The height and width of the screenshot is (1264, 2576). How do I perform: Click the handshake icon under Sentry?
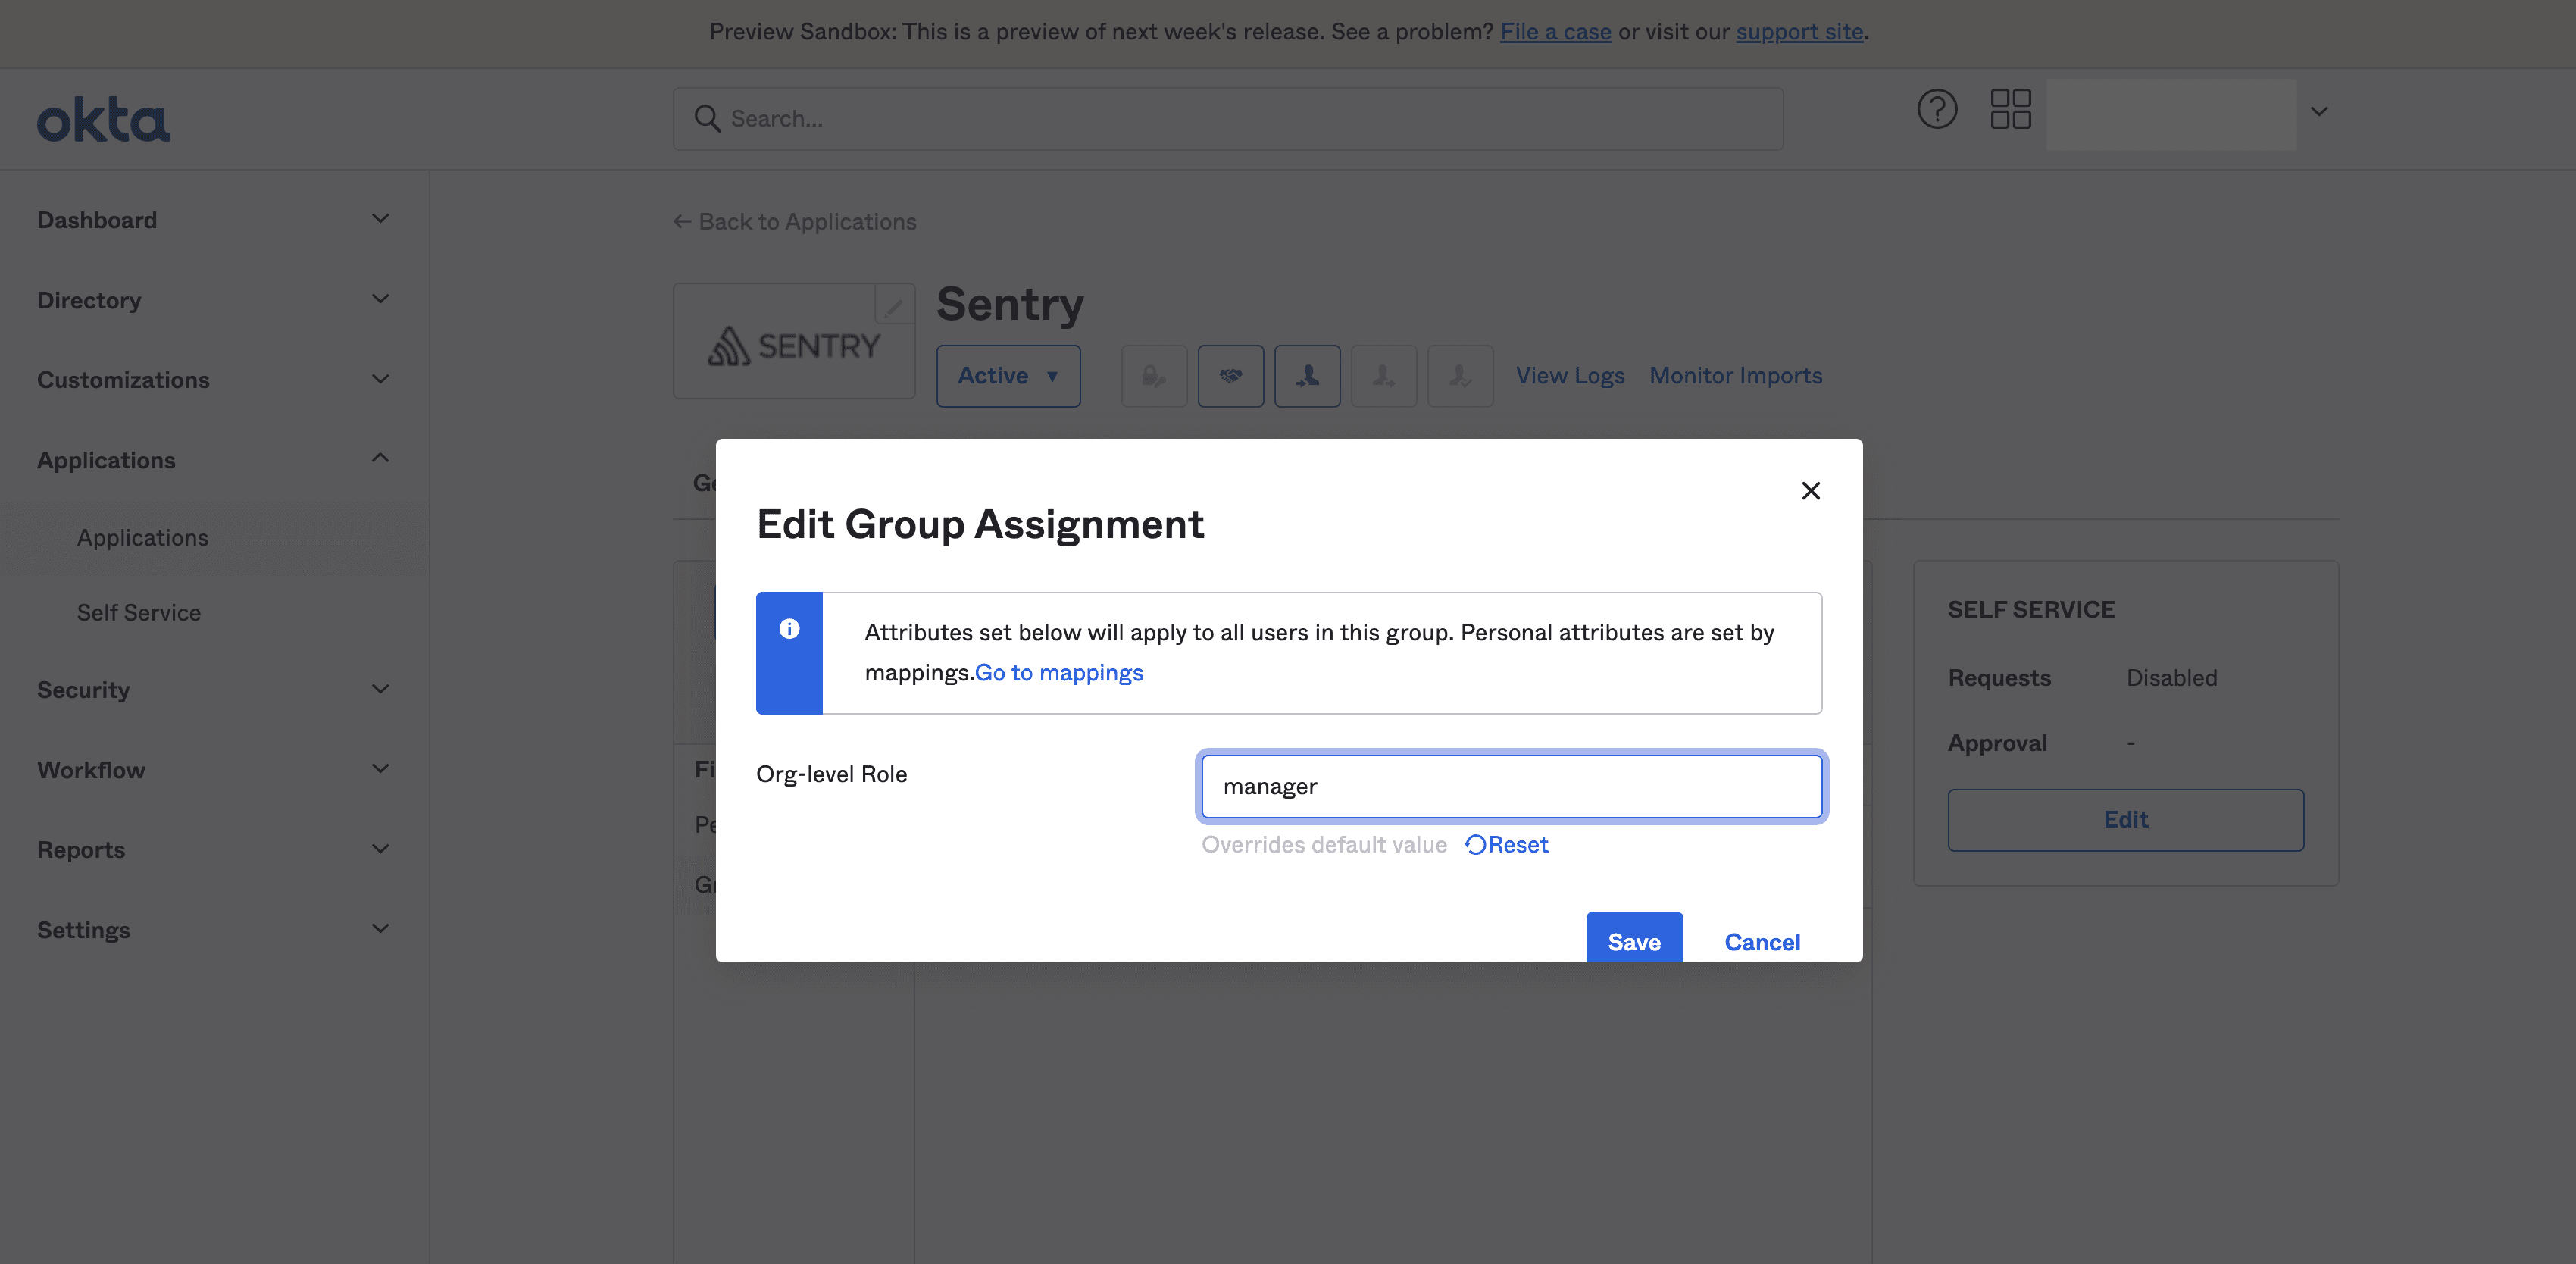point(1230,376)
